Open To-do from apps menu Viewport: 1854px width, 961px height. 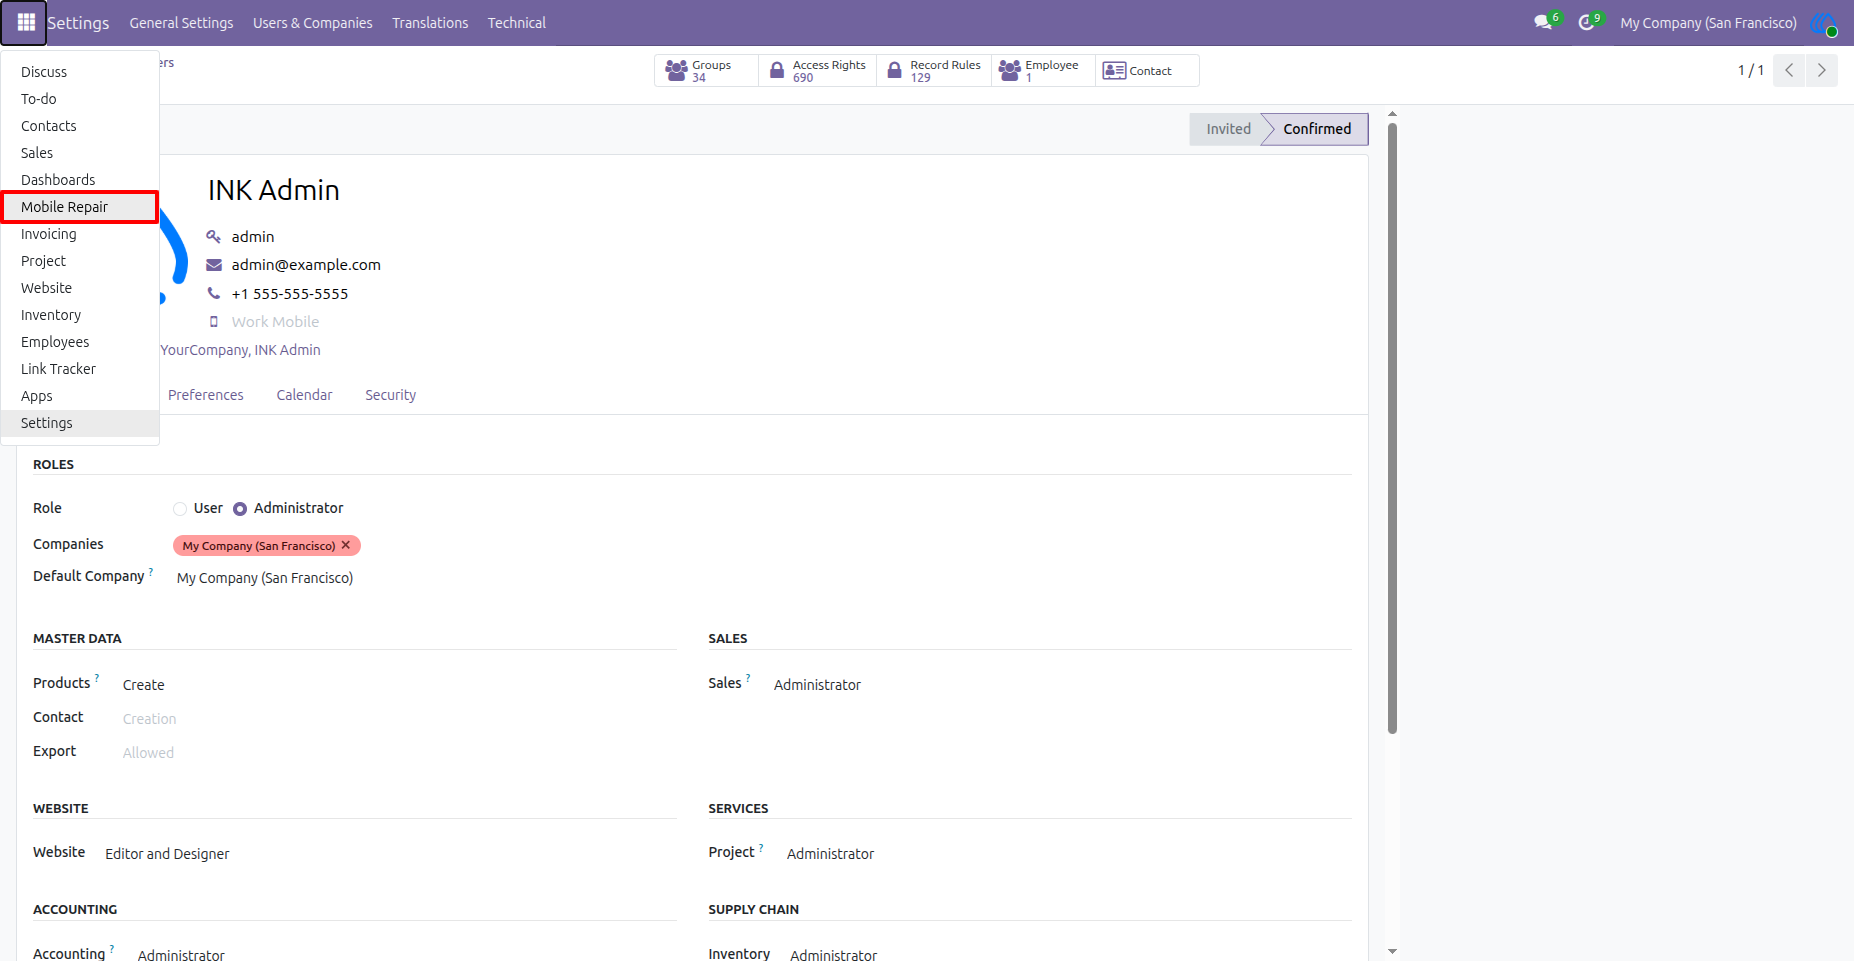pos(80,99)
